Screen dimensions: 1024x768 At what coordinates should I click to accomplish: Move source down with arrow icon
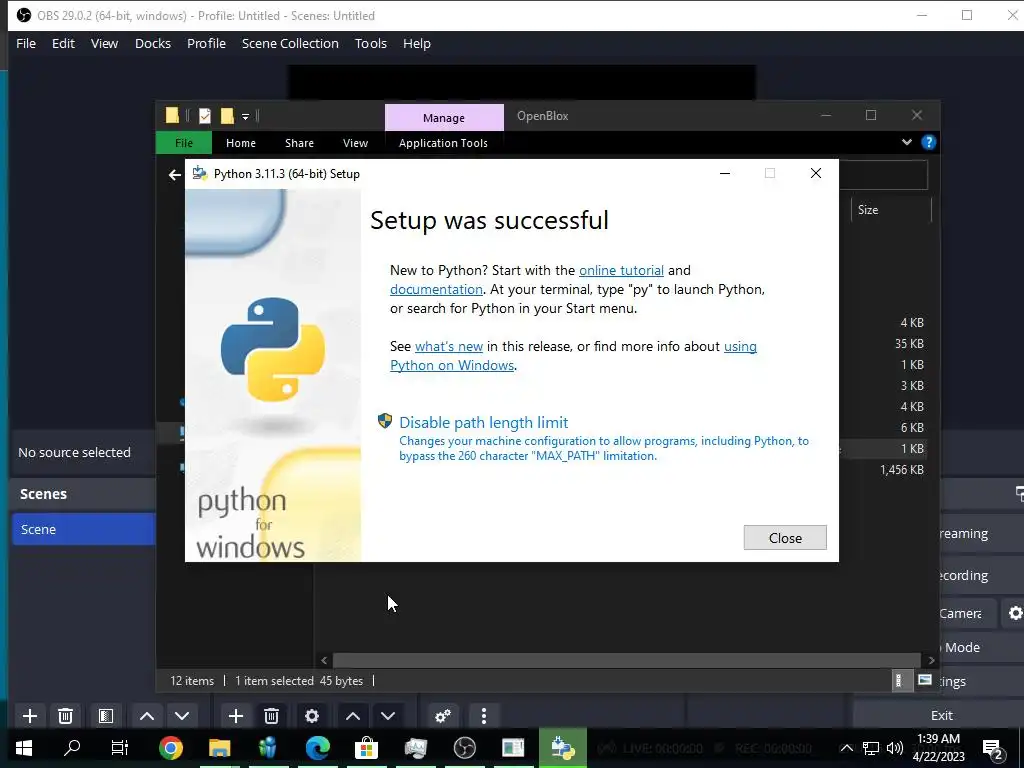[x=388, y=716]
